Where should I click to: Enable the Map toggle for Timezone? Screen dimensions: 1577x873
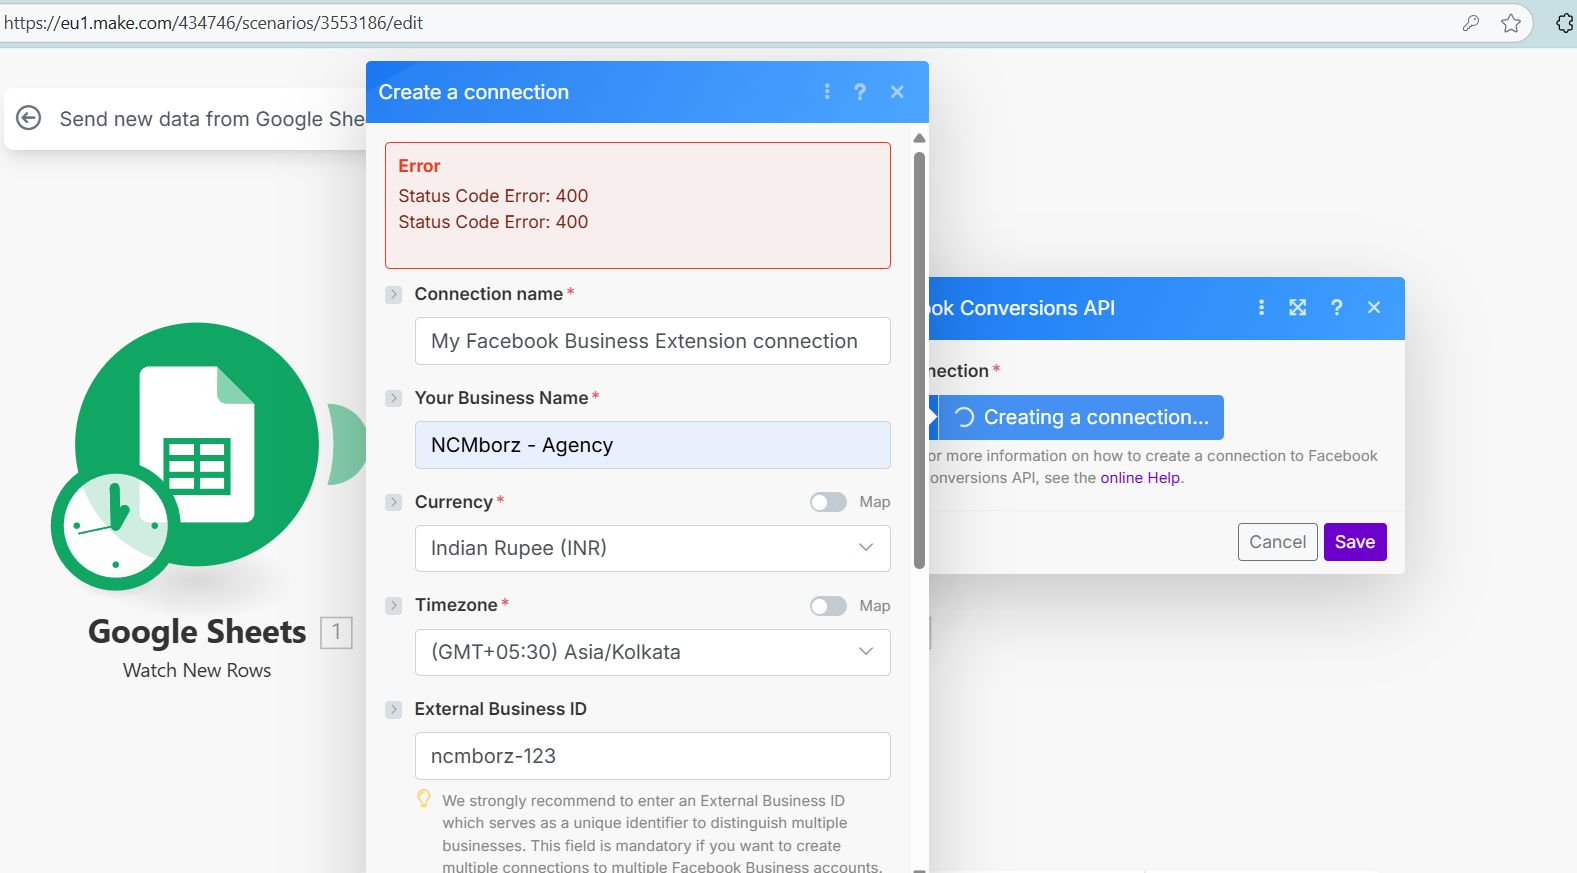pyautogui.click(x=828, y=606)
